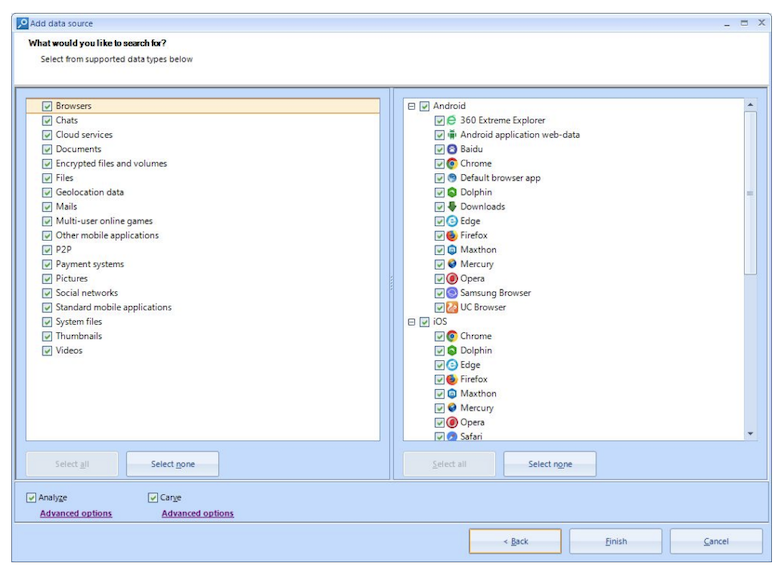Viewport: 780px width, 576px height.
Task: Select the Documents category row
Action: (203, 149)
